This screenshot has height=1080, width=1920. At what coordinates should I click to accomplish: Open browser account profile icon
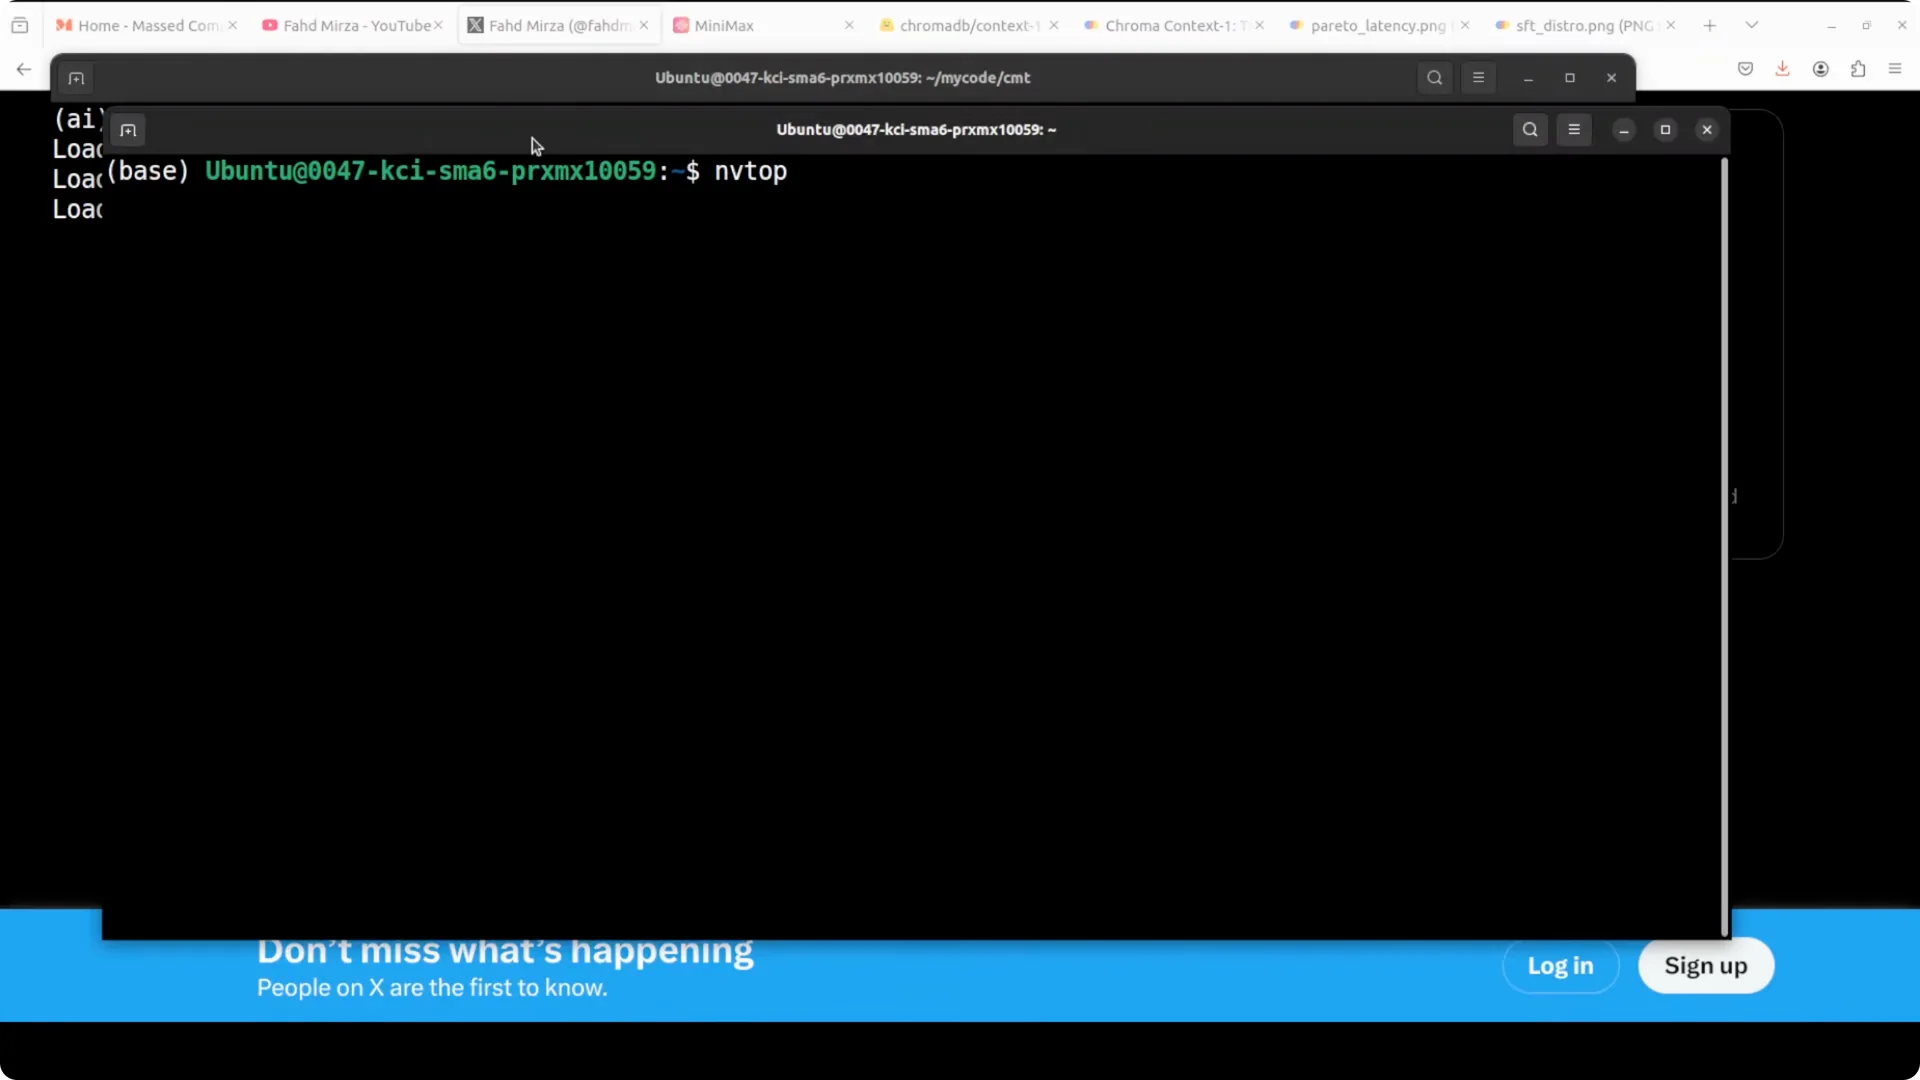point(1820,69)
